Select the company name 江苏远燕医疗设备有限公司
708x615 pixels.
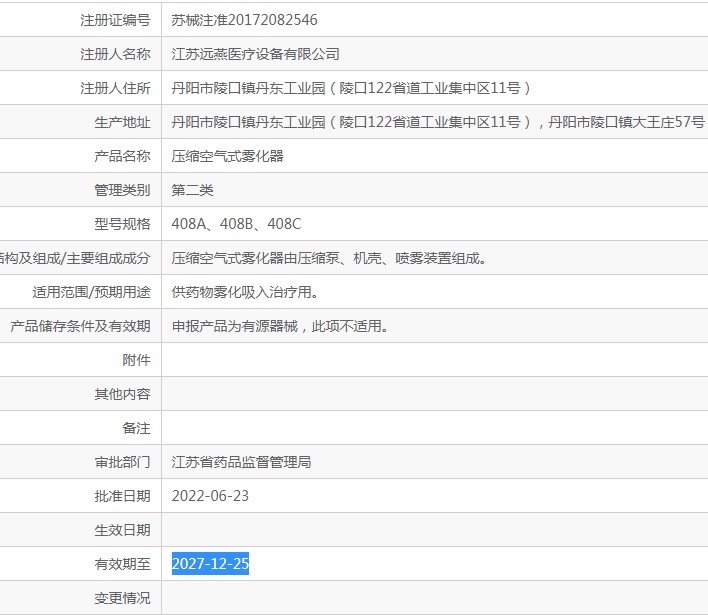point(255,54)
